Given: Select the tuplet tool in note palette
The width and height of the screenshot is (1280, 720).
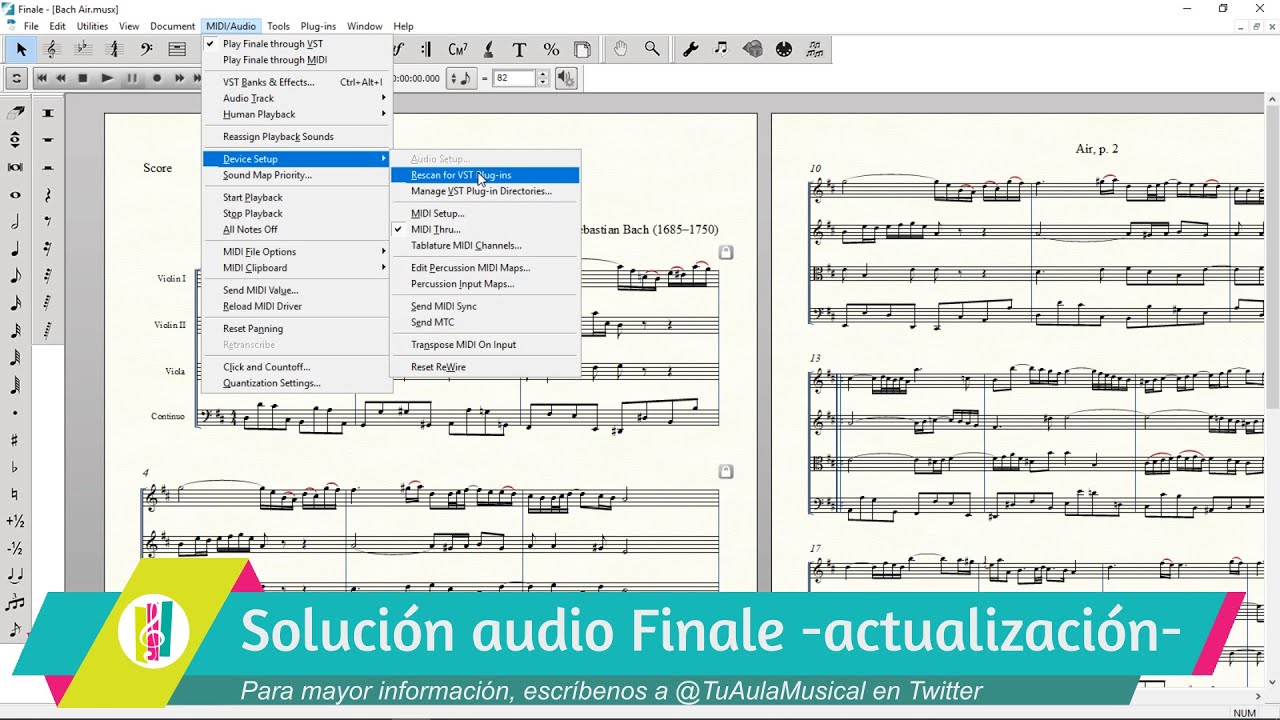Looking at the screenshot, I should pyautogui.click(x=15, y=602).
